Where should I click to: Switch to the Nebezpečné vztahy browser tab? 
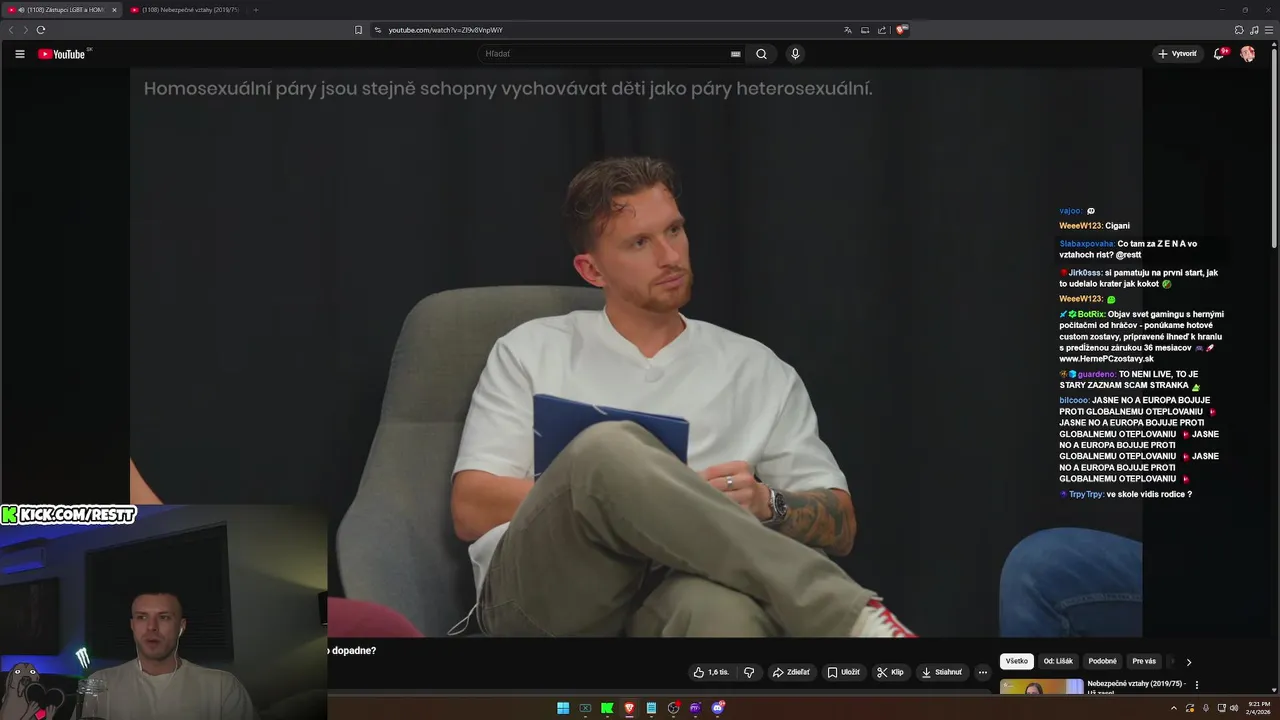point(185,10)
